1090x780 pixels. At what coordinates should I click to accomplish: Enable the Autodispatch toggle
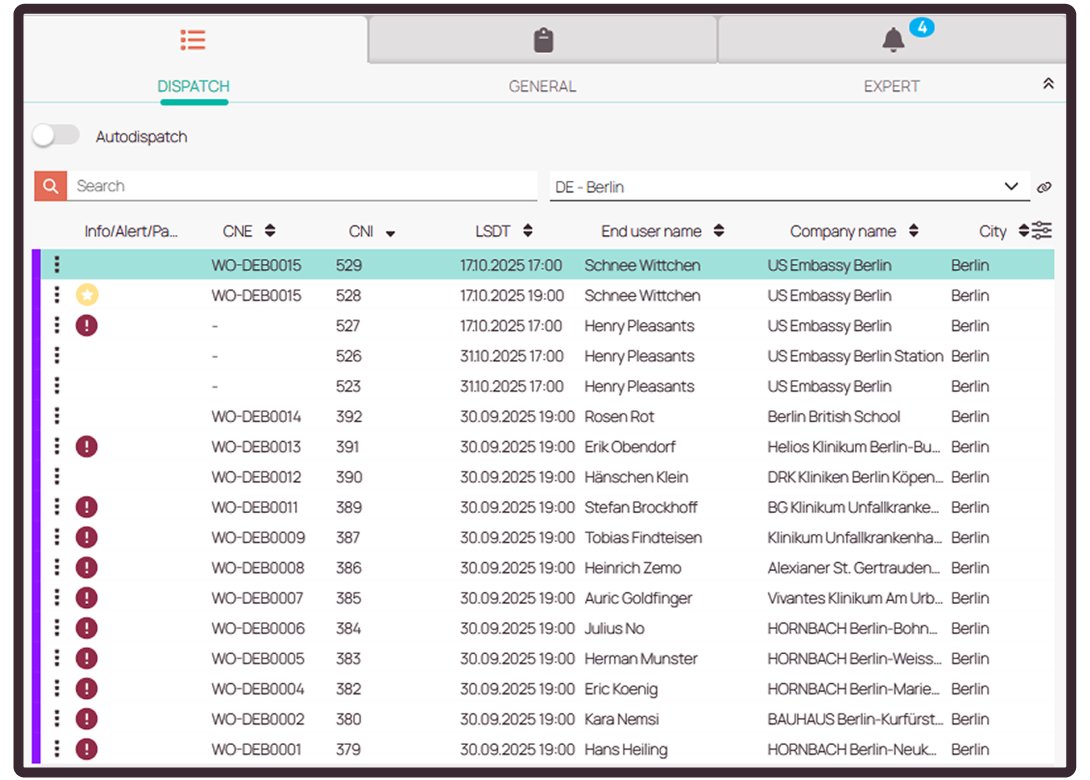[55, 136]
